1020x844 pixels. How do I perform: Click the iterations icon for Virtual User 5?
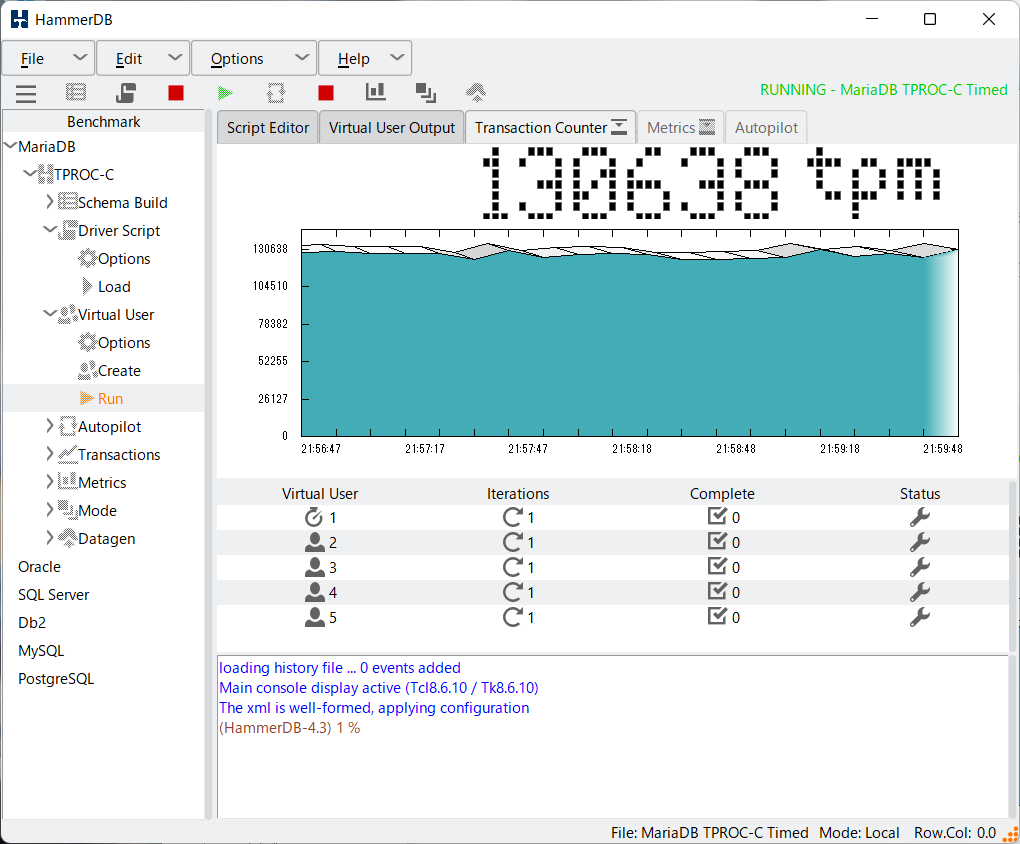pos(513,617)
